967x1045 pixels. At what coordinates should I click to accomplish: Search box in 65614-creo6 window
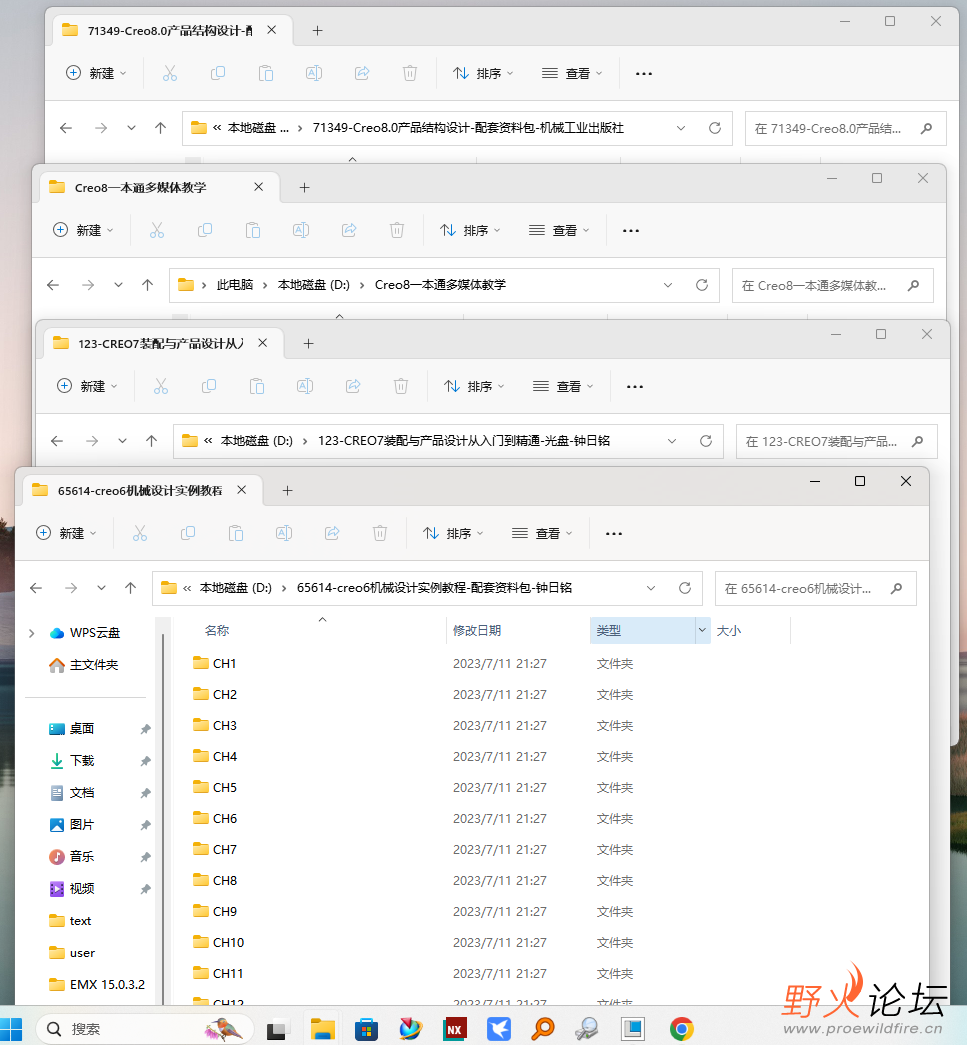click(x=816, y=588)
